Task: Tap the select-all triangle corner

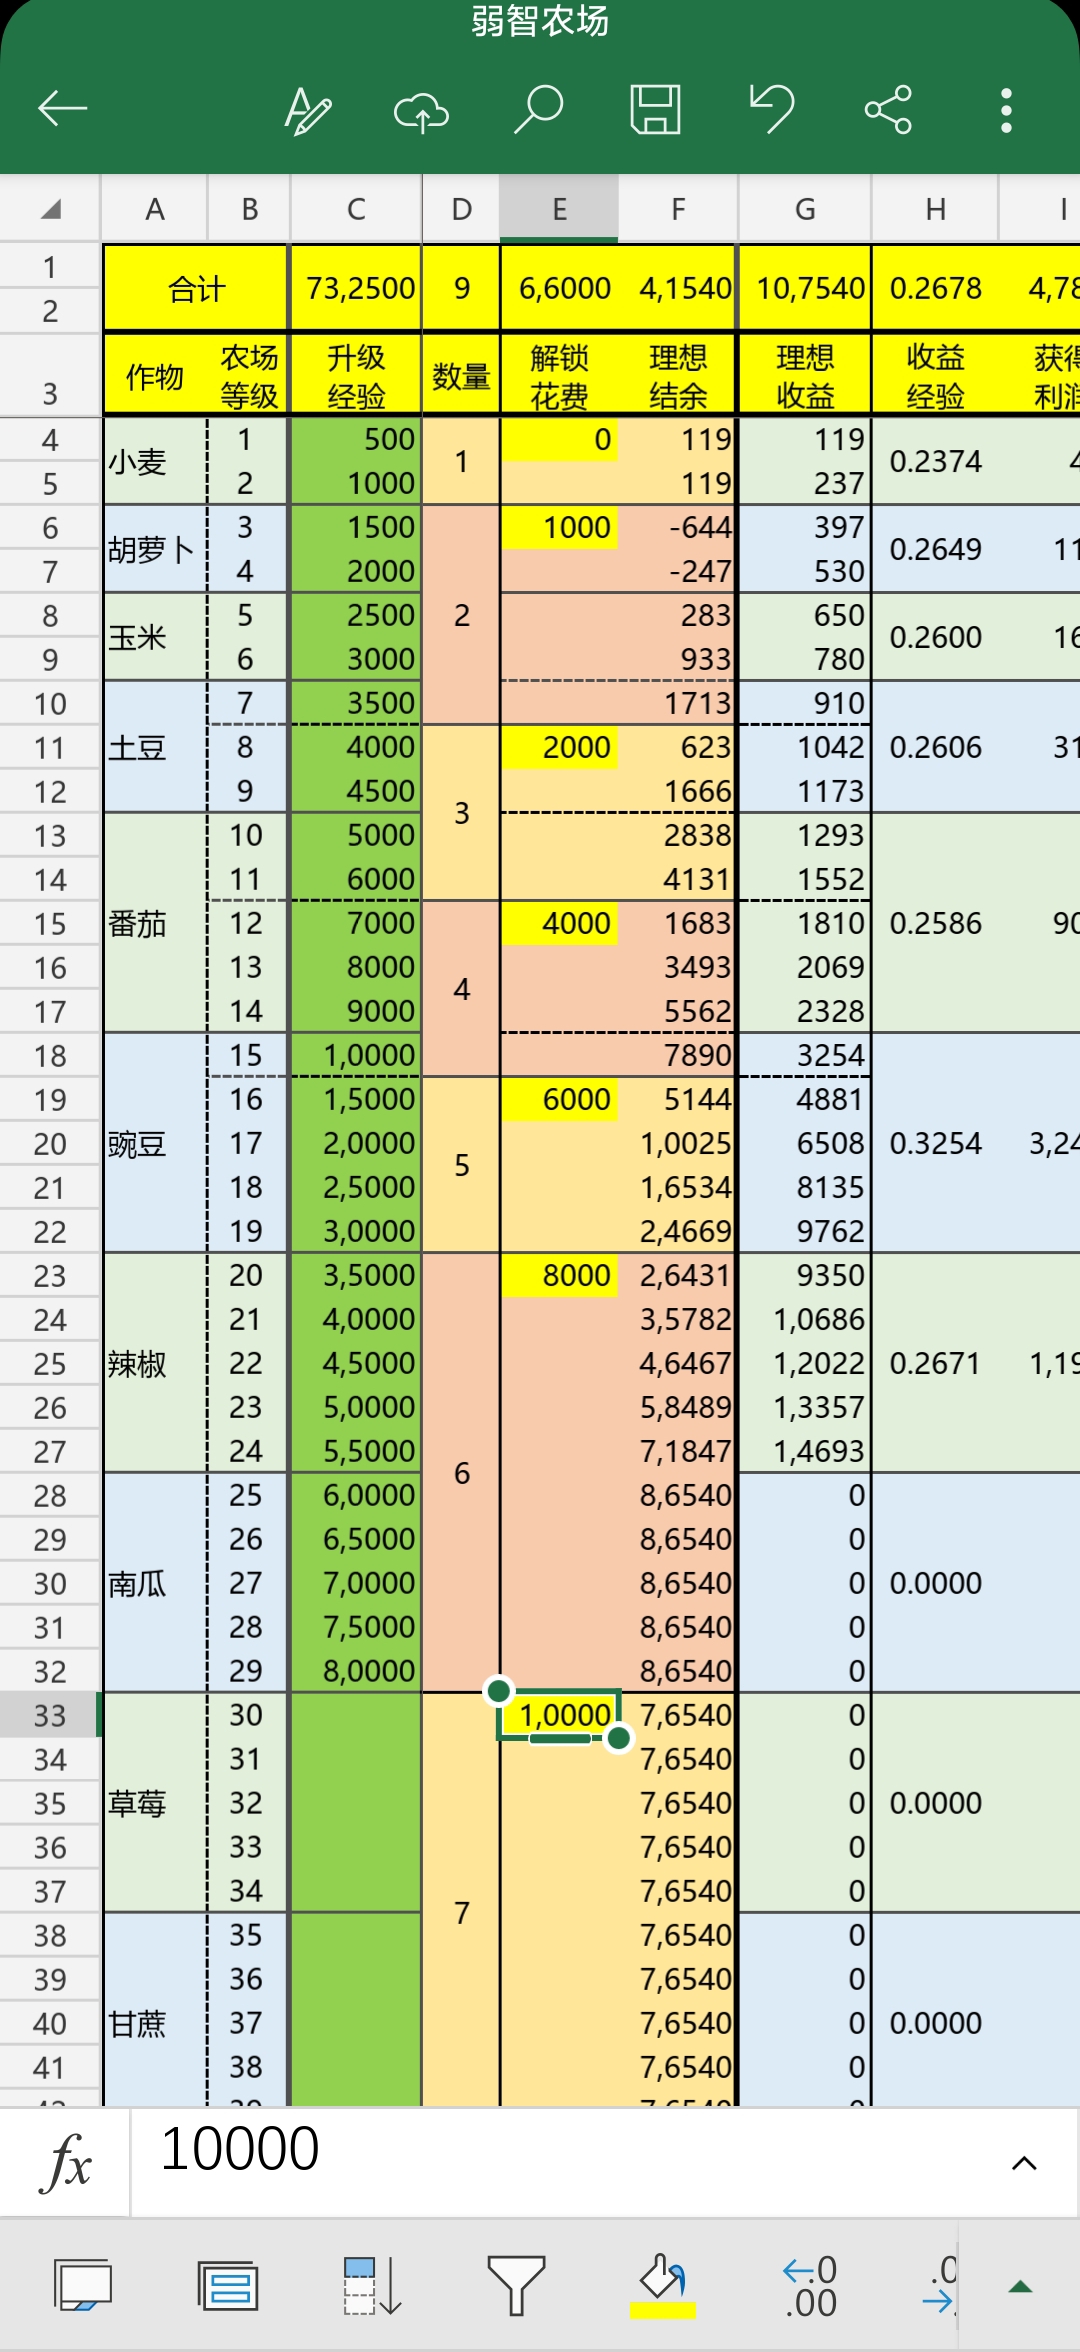Action: pos(50,209)
